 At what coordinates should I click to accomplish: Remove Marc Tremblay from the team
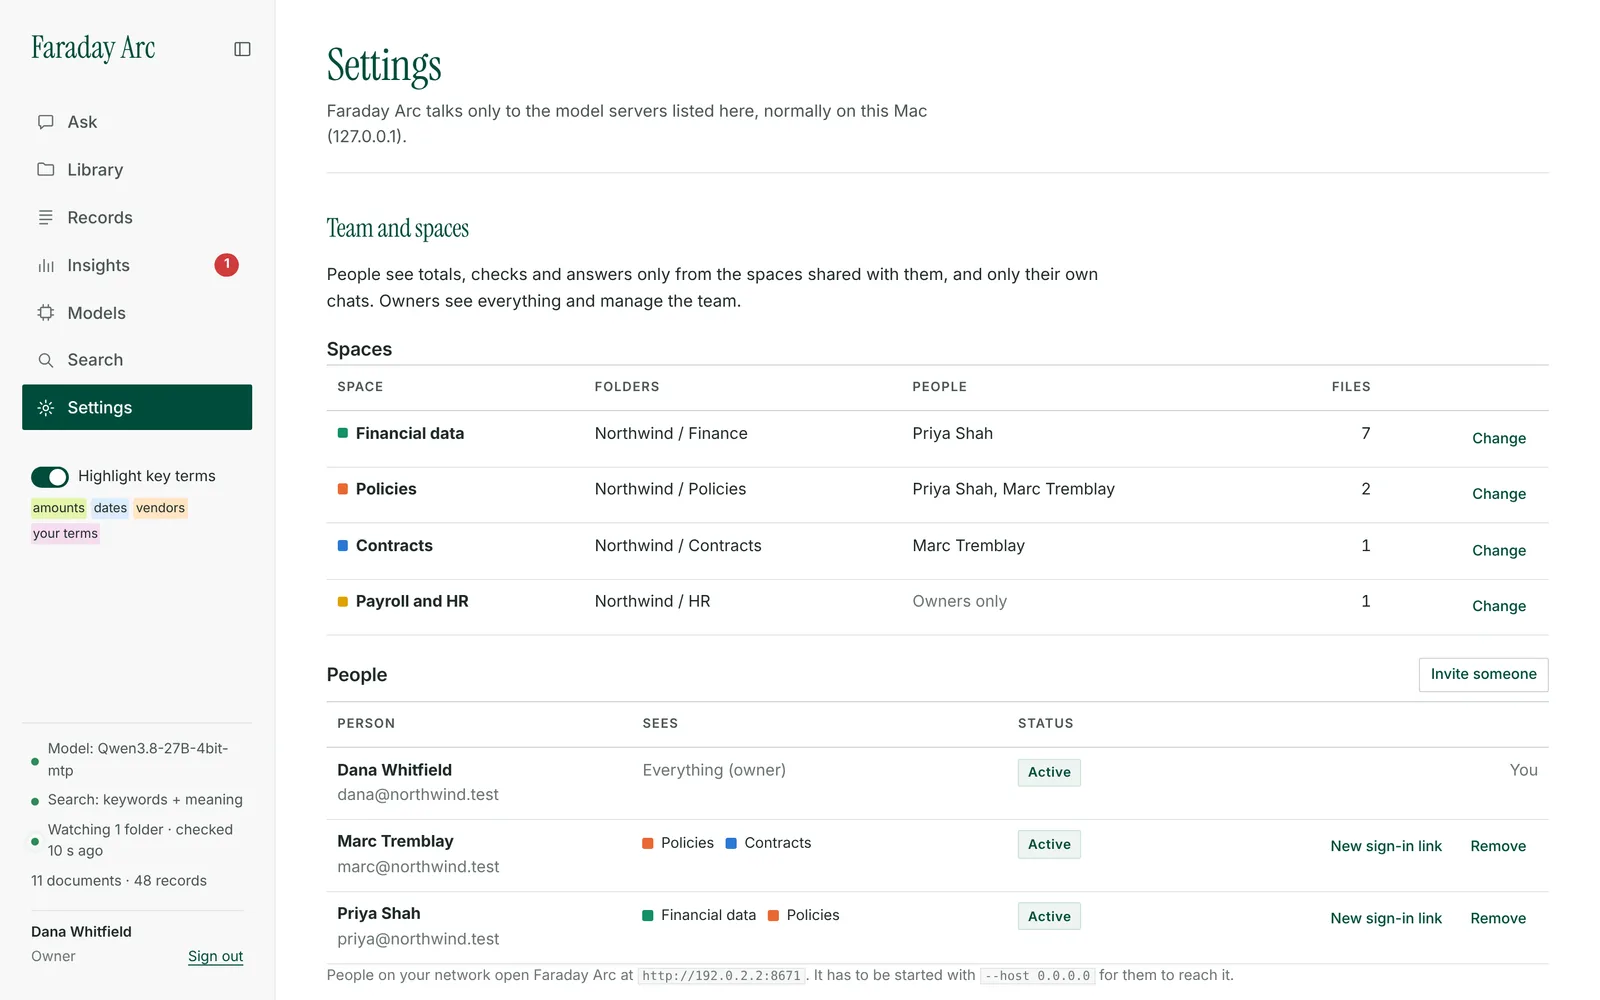(1498, 846)
